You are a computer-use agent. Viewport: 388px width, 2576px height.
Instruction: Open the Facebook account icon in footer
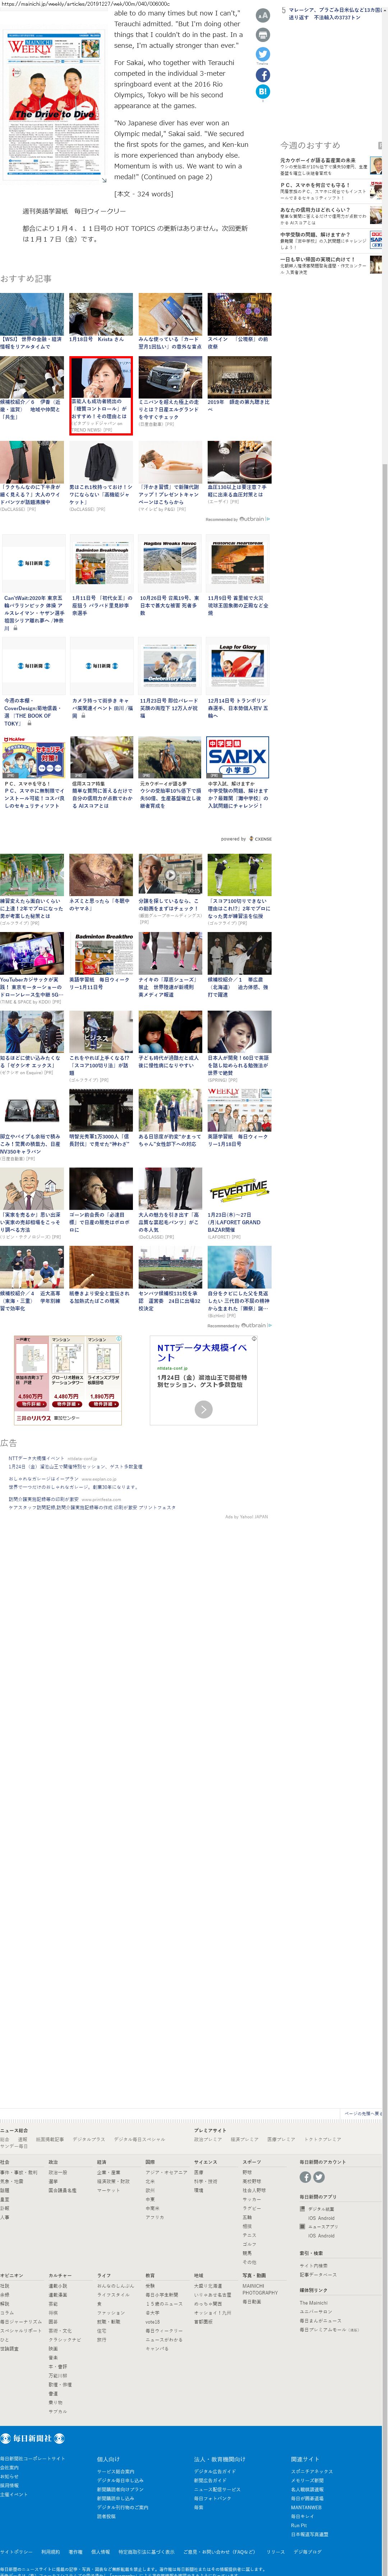pos(305,2177)
